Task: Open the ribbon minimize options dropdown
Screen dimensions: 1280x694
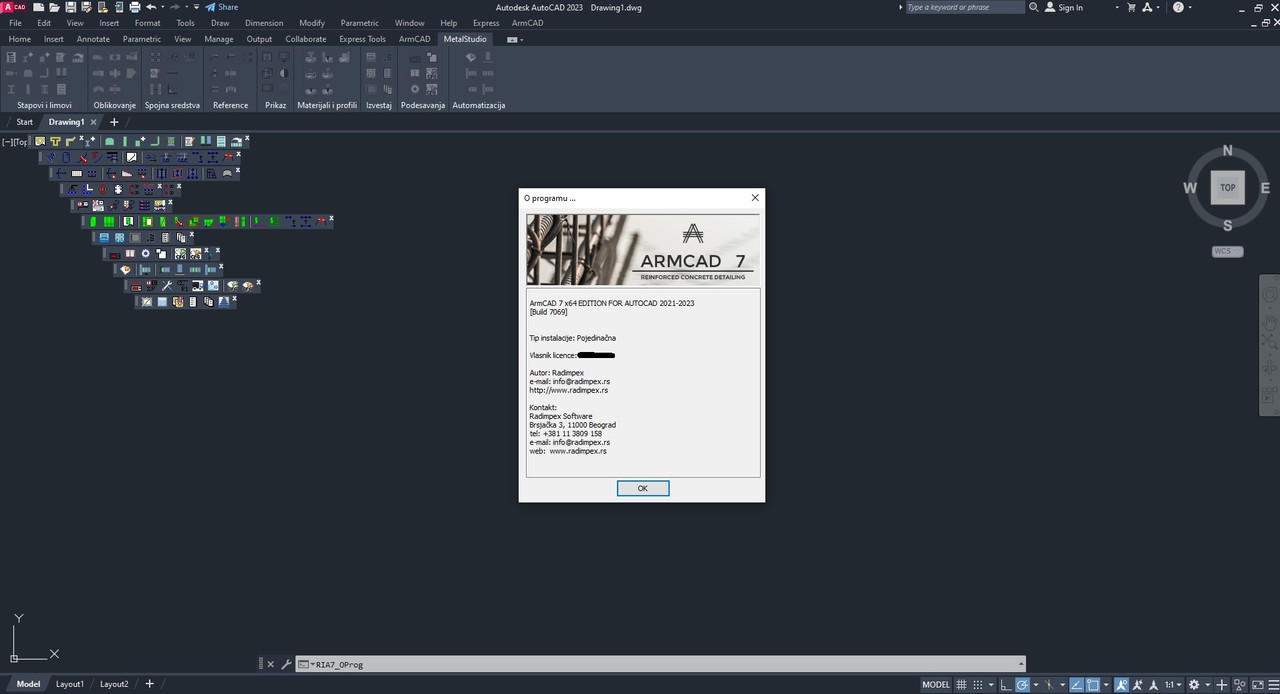Action: (x=515, y=40)
